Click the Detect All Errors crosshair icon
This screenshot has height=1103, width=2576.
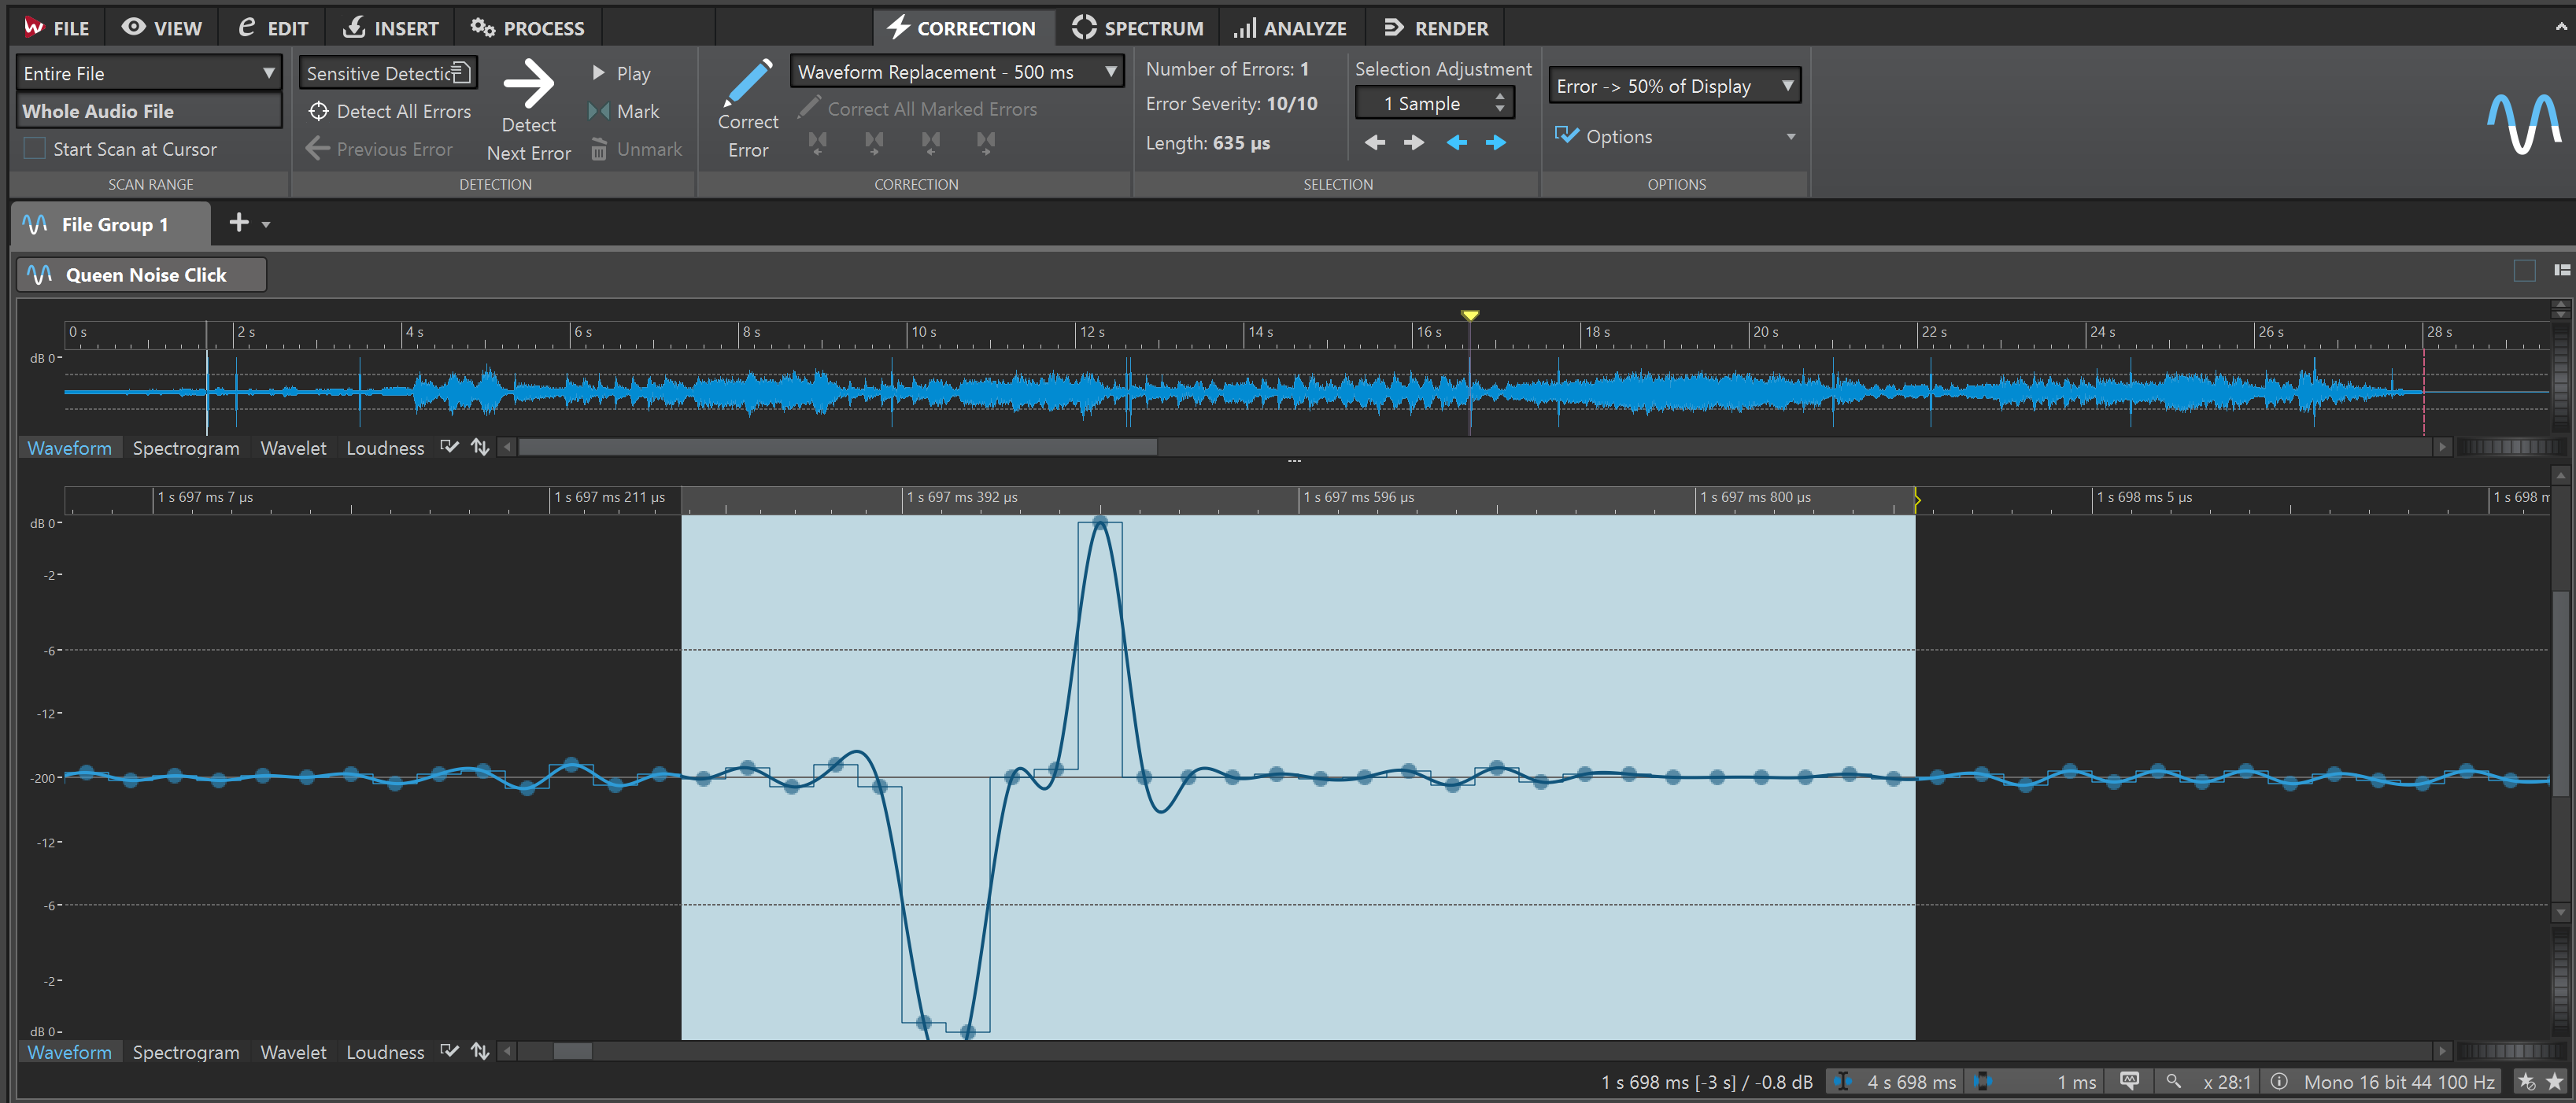(x=318, y=111)
